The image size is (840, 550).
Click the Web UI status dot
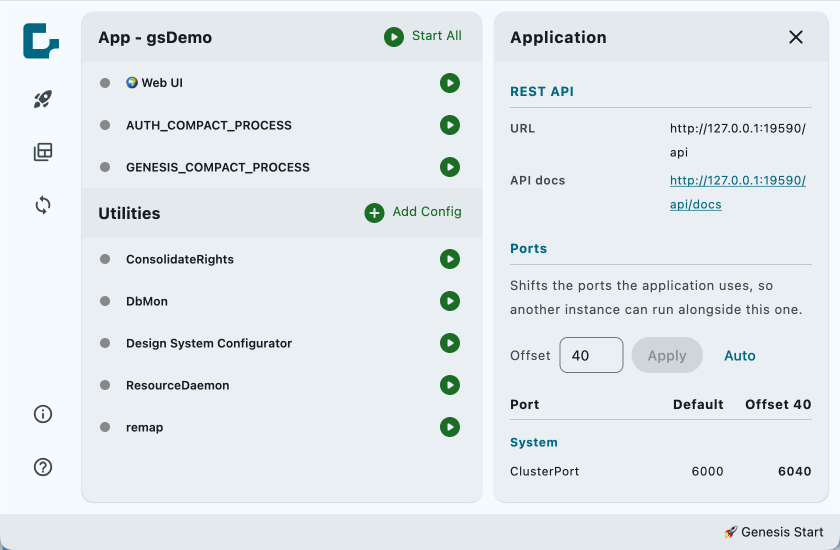tap(105, 83)
